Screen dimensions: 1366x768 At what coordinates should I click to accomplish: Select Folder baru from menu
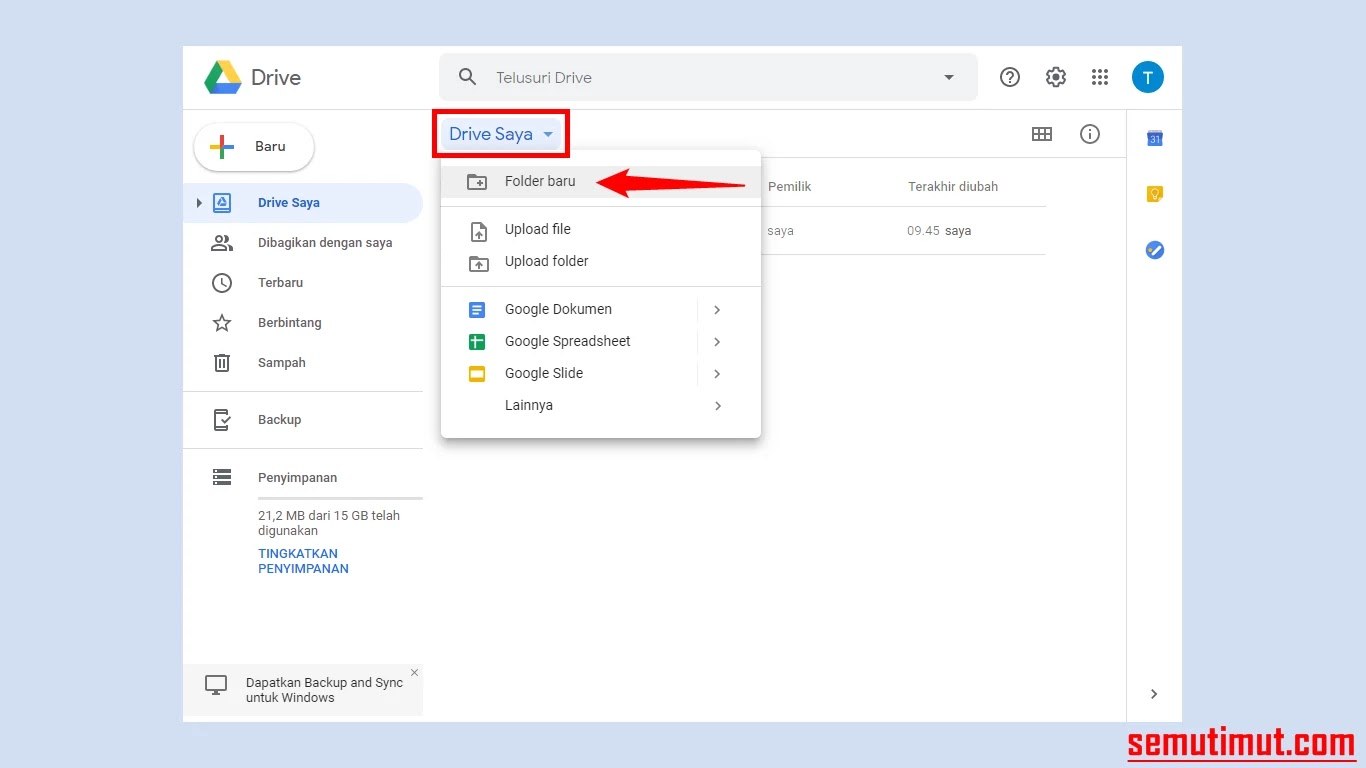coord(540,182)
